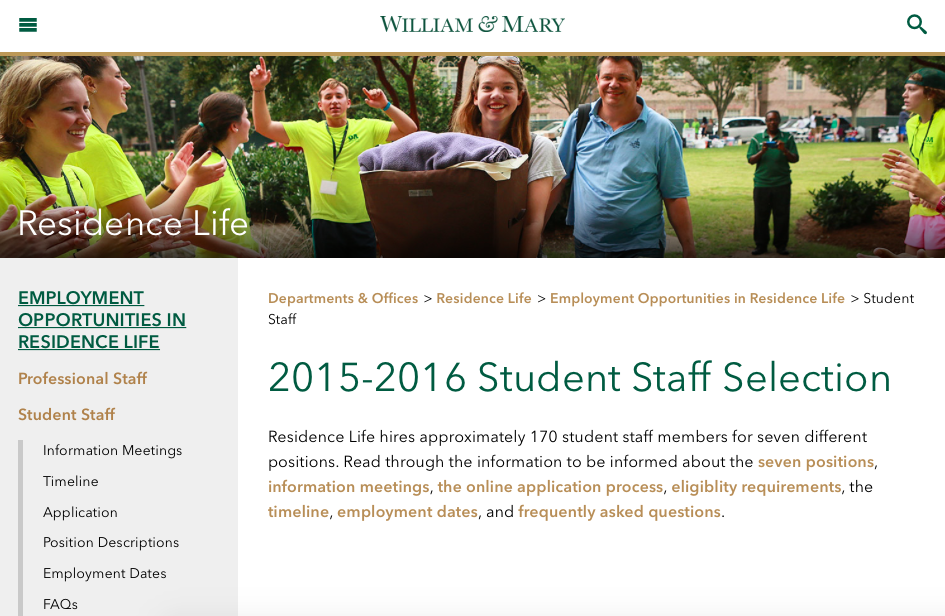Follow the eligiblity requirements link
The height and width of the screenshot is (616, 945).
756,486
